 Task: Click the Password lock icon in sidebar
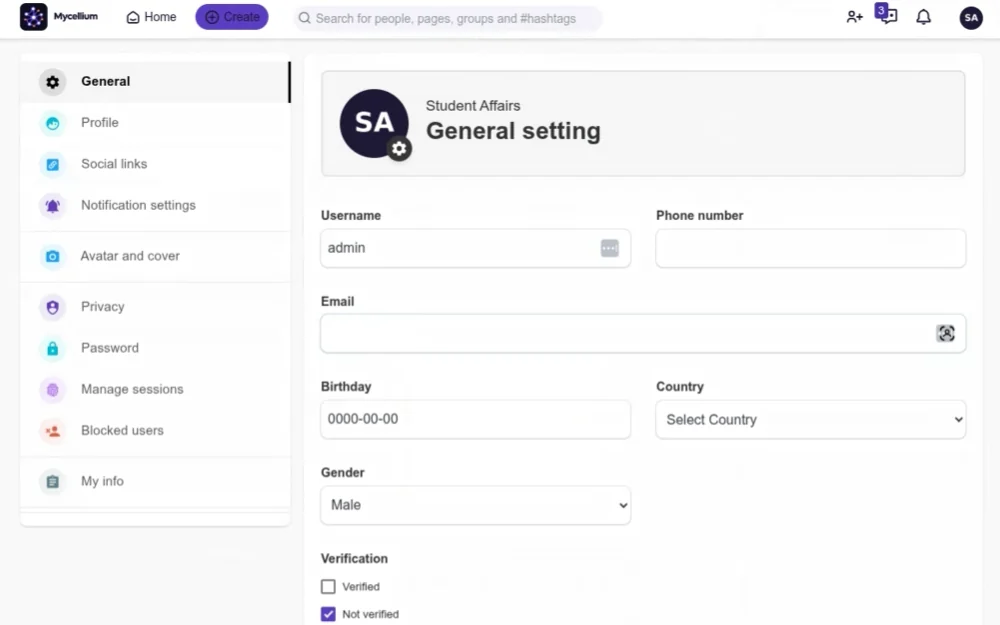pyautogui.click(x=53, y=348)
